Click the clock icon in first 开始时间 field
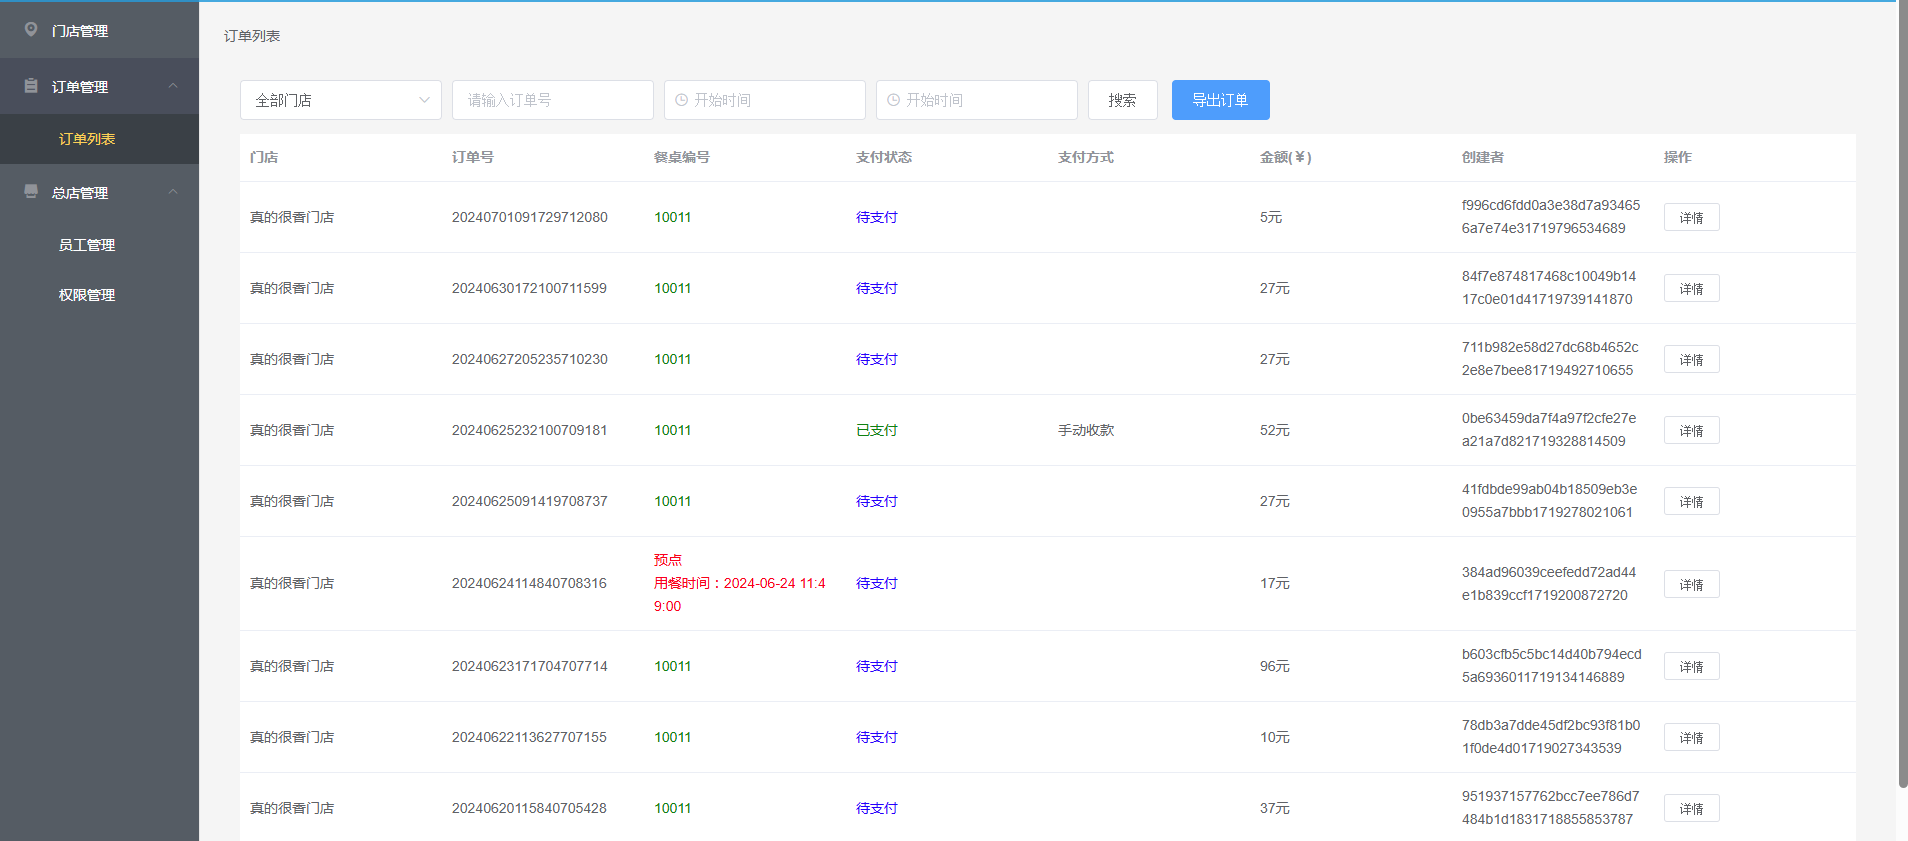This screenshot has height=841, width=1908. [x=682, y=100]
